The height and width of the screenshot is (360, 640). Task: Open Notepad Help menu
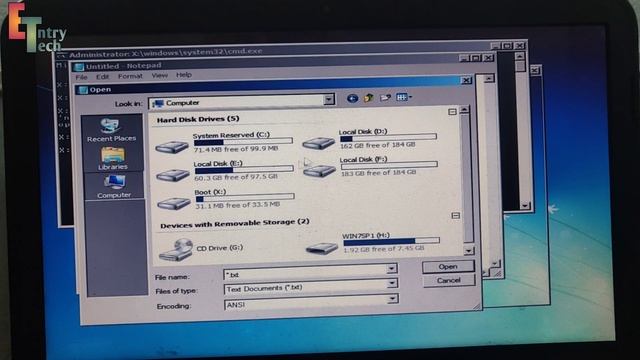click(x=184, y=75)
